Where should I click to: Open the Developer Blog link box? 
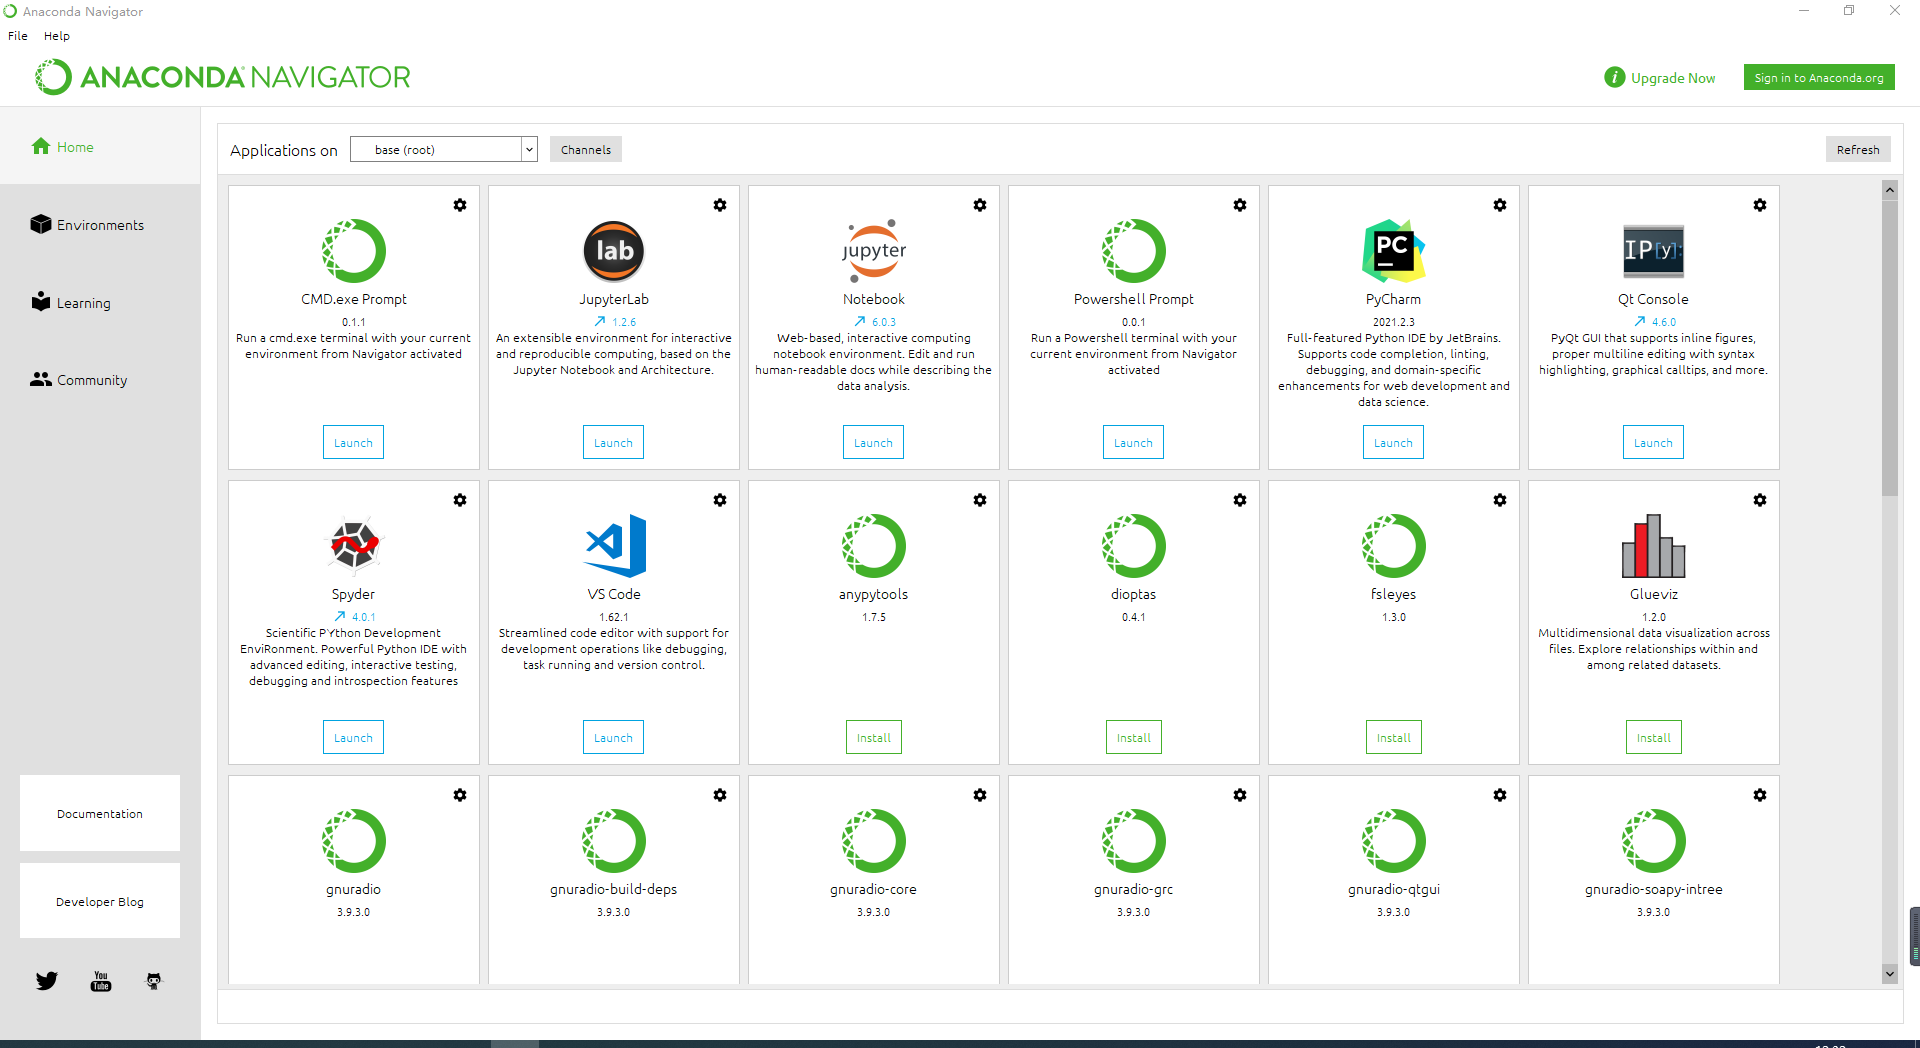tap(100, 902)
